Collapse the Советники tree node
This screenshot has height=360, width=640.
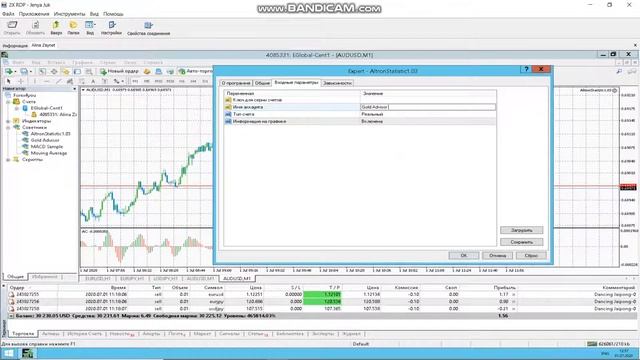[x=8, y=127]
